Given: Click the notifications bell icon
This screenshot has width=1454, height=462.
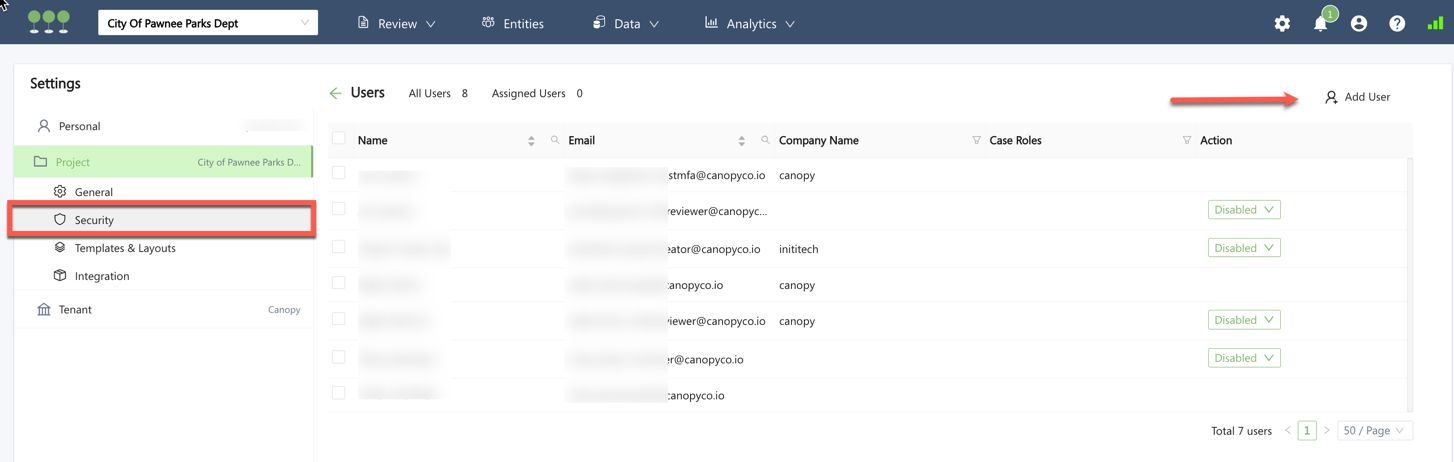Looking at the screenshot, I should pos(1320,23).
